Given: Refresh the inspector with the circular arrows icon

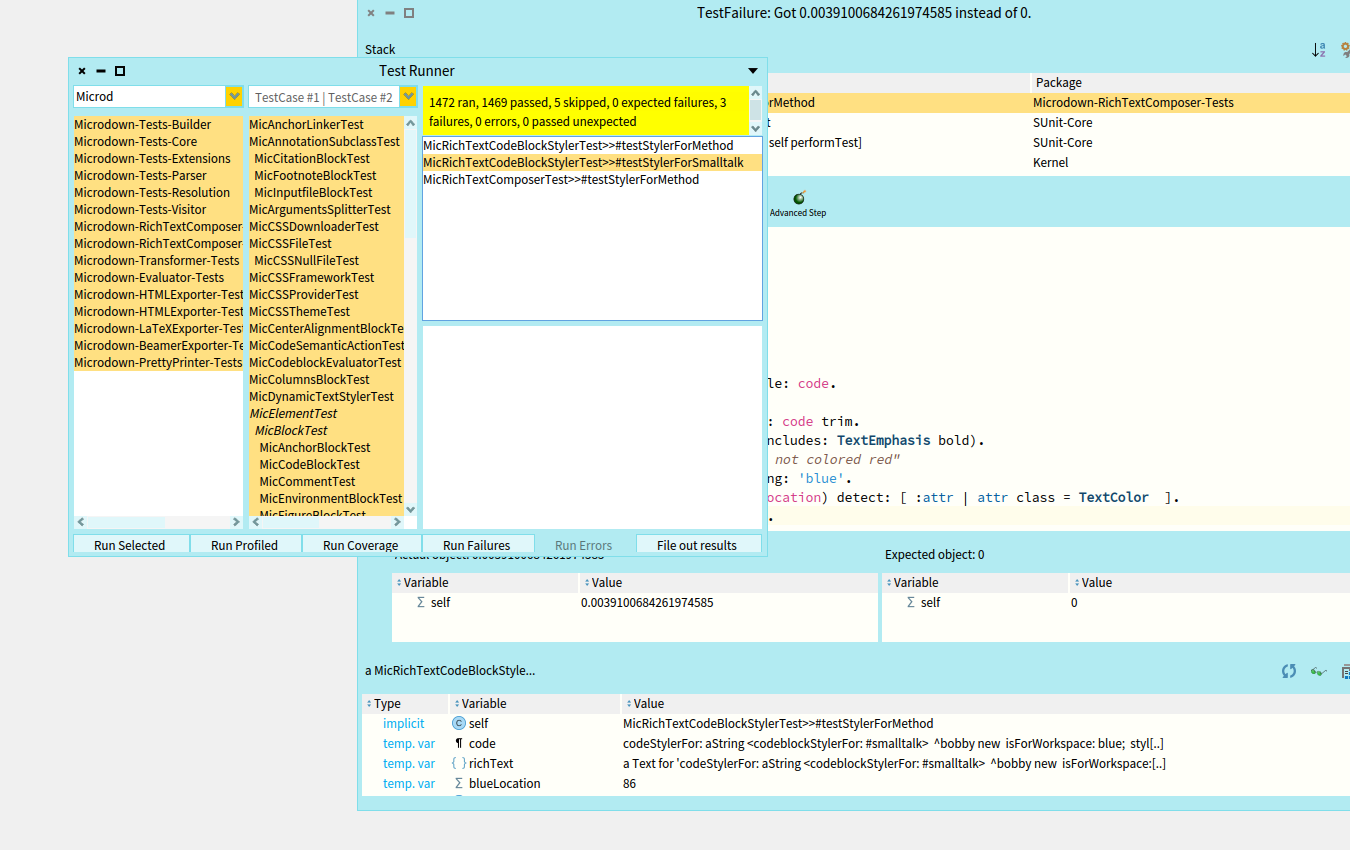Looking at the screenshot, I should pyautogui.click(x=1289, y=671).
